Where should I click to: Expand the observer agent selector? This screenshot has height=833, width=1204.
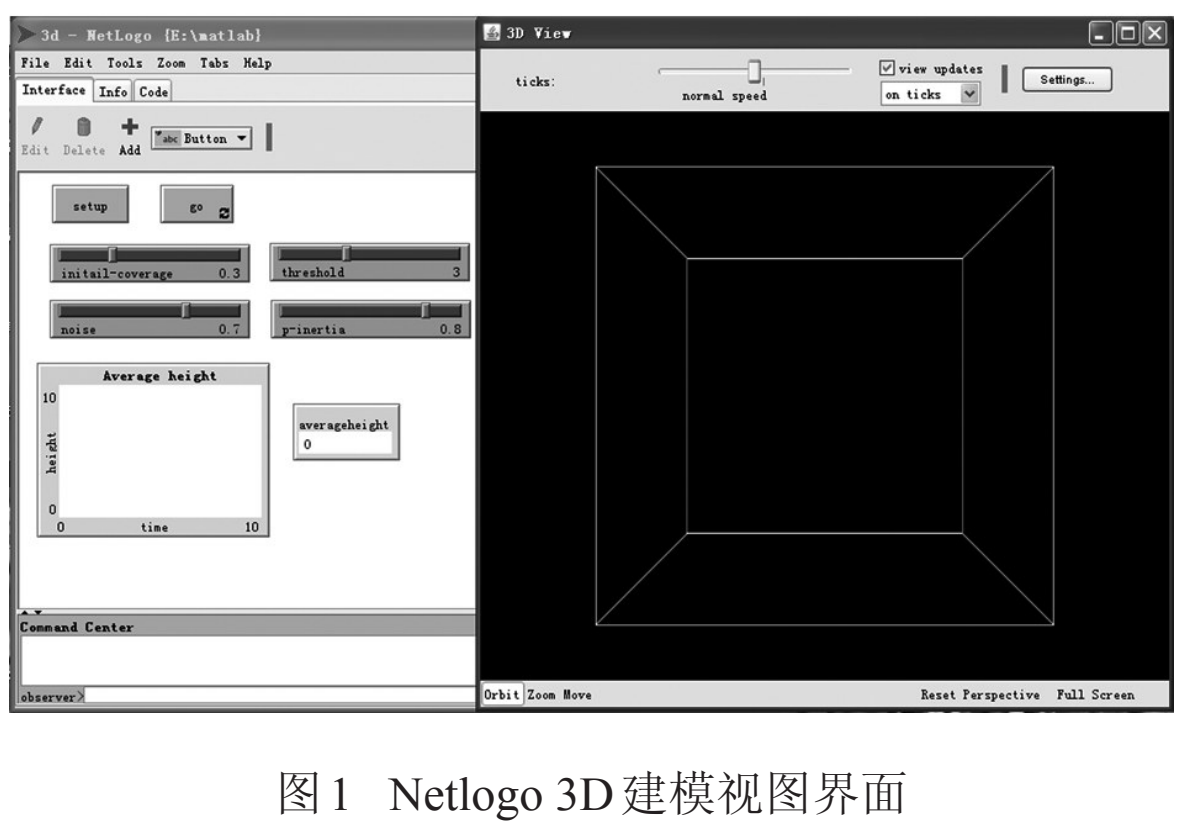(53, 697)
